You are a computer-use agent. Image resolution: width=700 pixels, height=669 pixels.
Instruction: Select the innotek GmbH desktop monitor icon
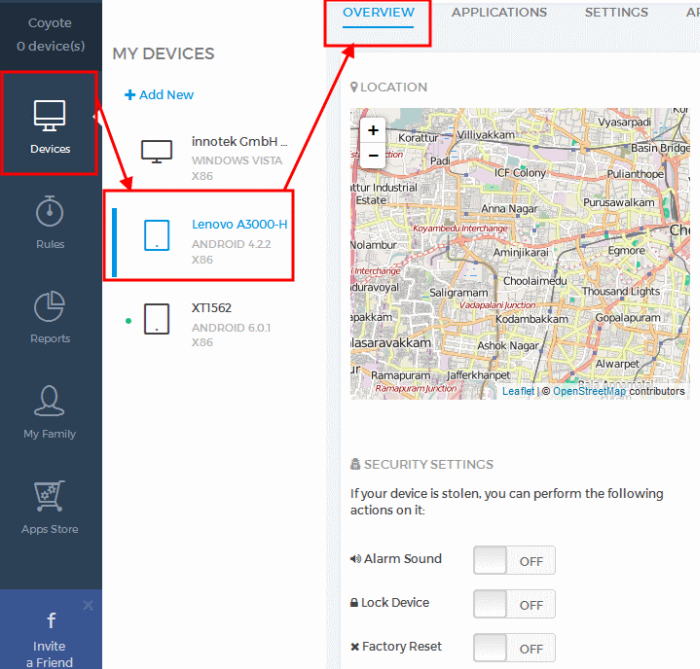point(157,152)
